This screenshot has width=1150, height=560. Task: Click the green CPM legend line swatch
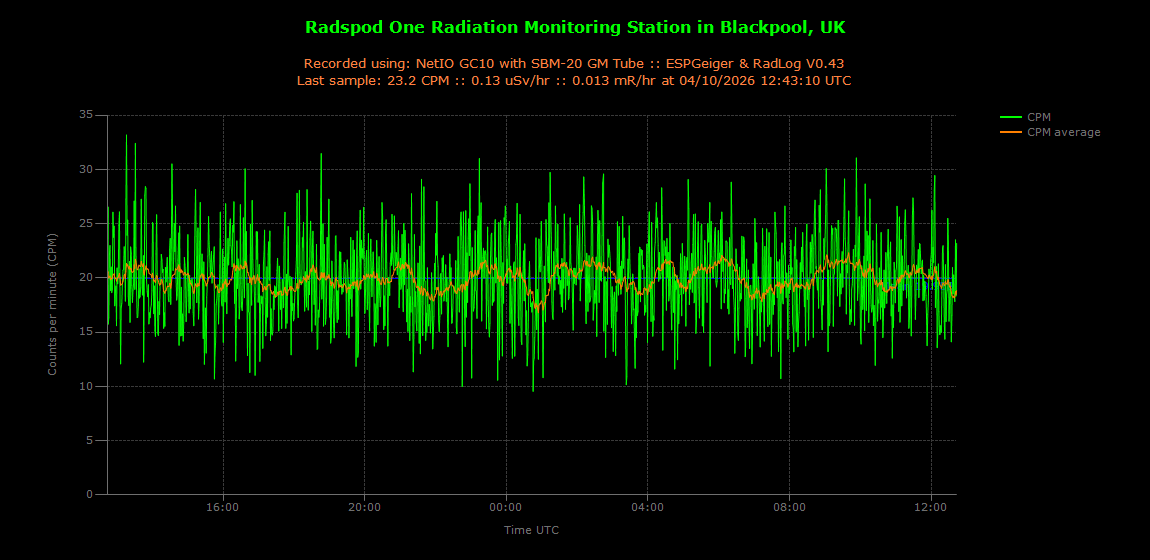[1011, 117]
